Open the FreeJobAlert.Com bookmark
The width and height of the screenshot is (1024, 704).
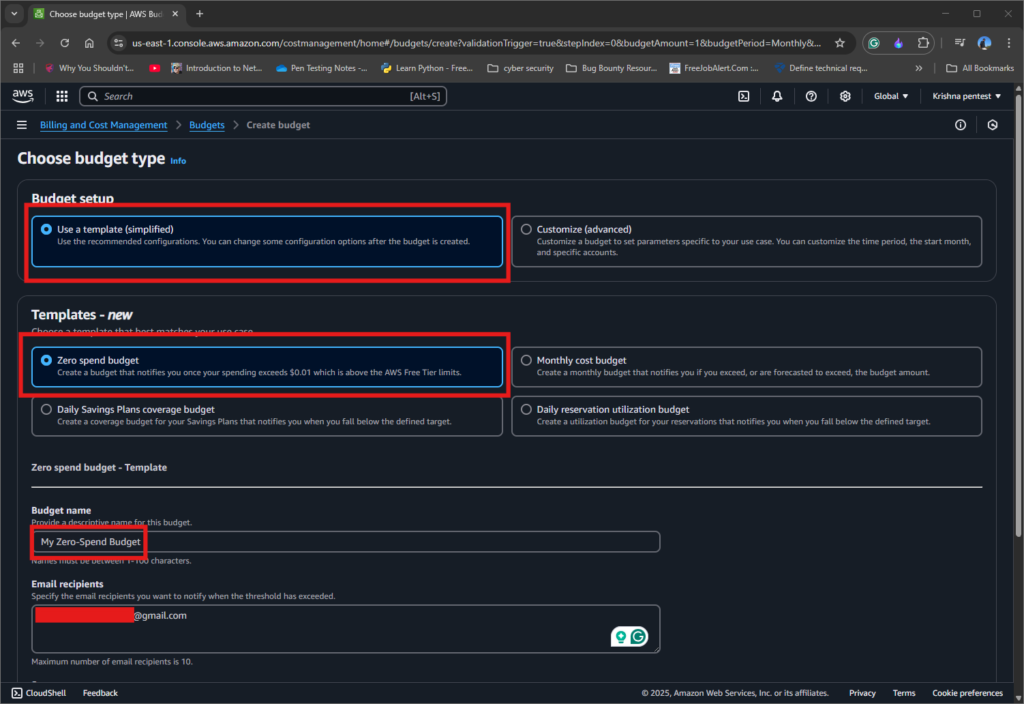[714, 68]
